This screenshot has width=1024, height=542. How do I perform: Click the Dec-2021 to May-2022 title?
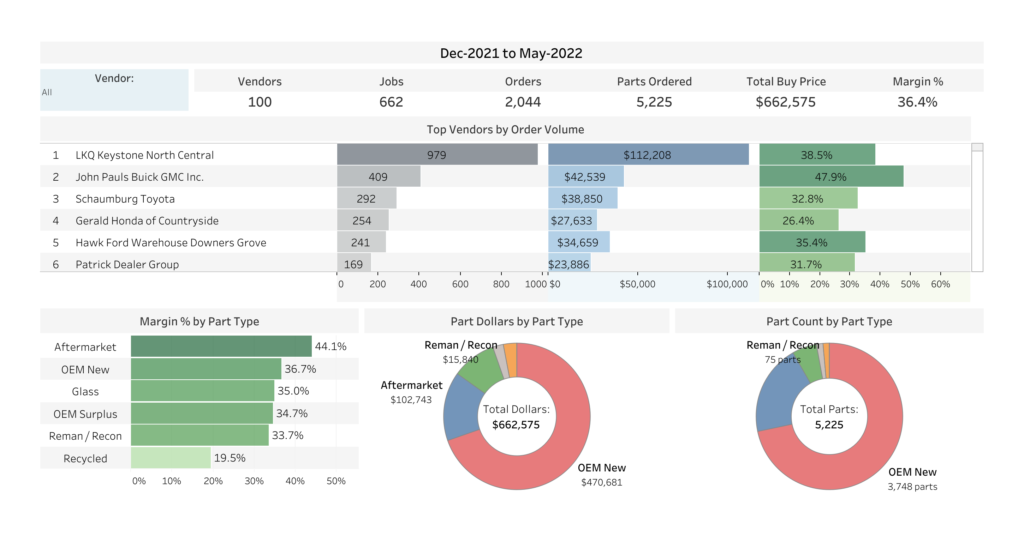point(511,53)
